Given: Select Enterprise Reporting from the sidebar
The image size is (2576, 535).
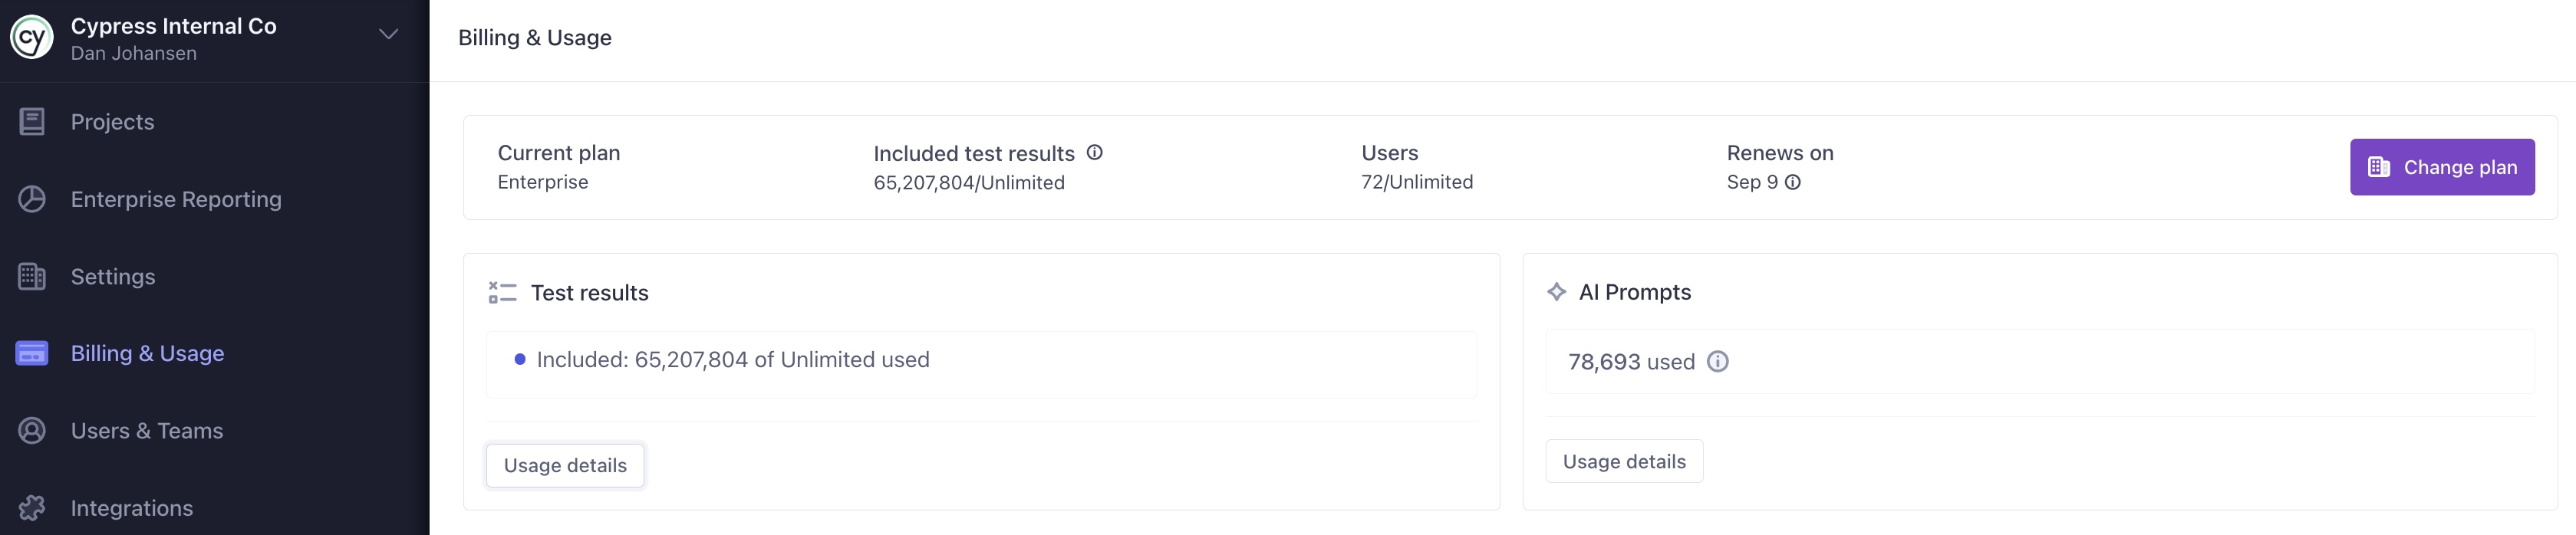Looking at the screenshot, I should pyautogui.click(x=175, y=199).
